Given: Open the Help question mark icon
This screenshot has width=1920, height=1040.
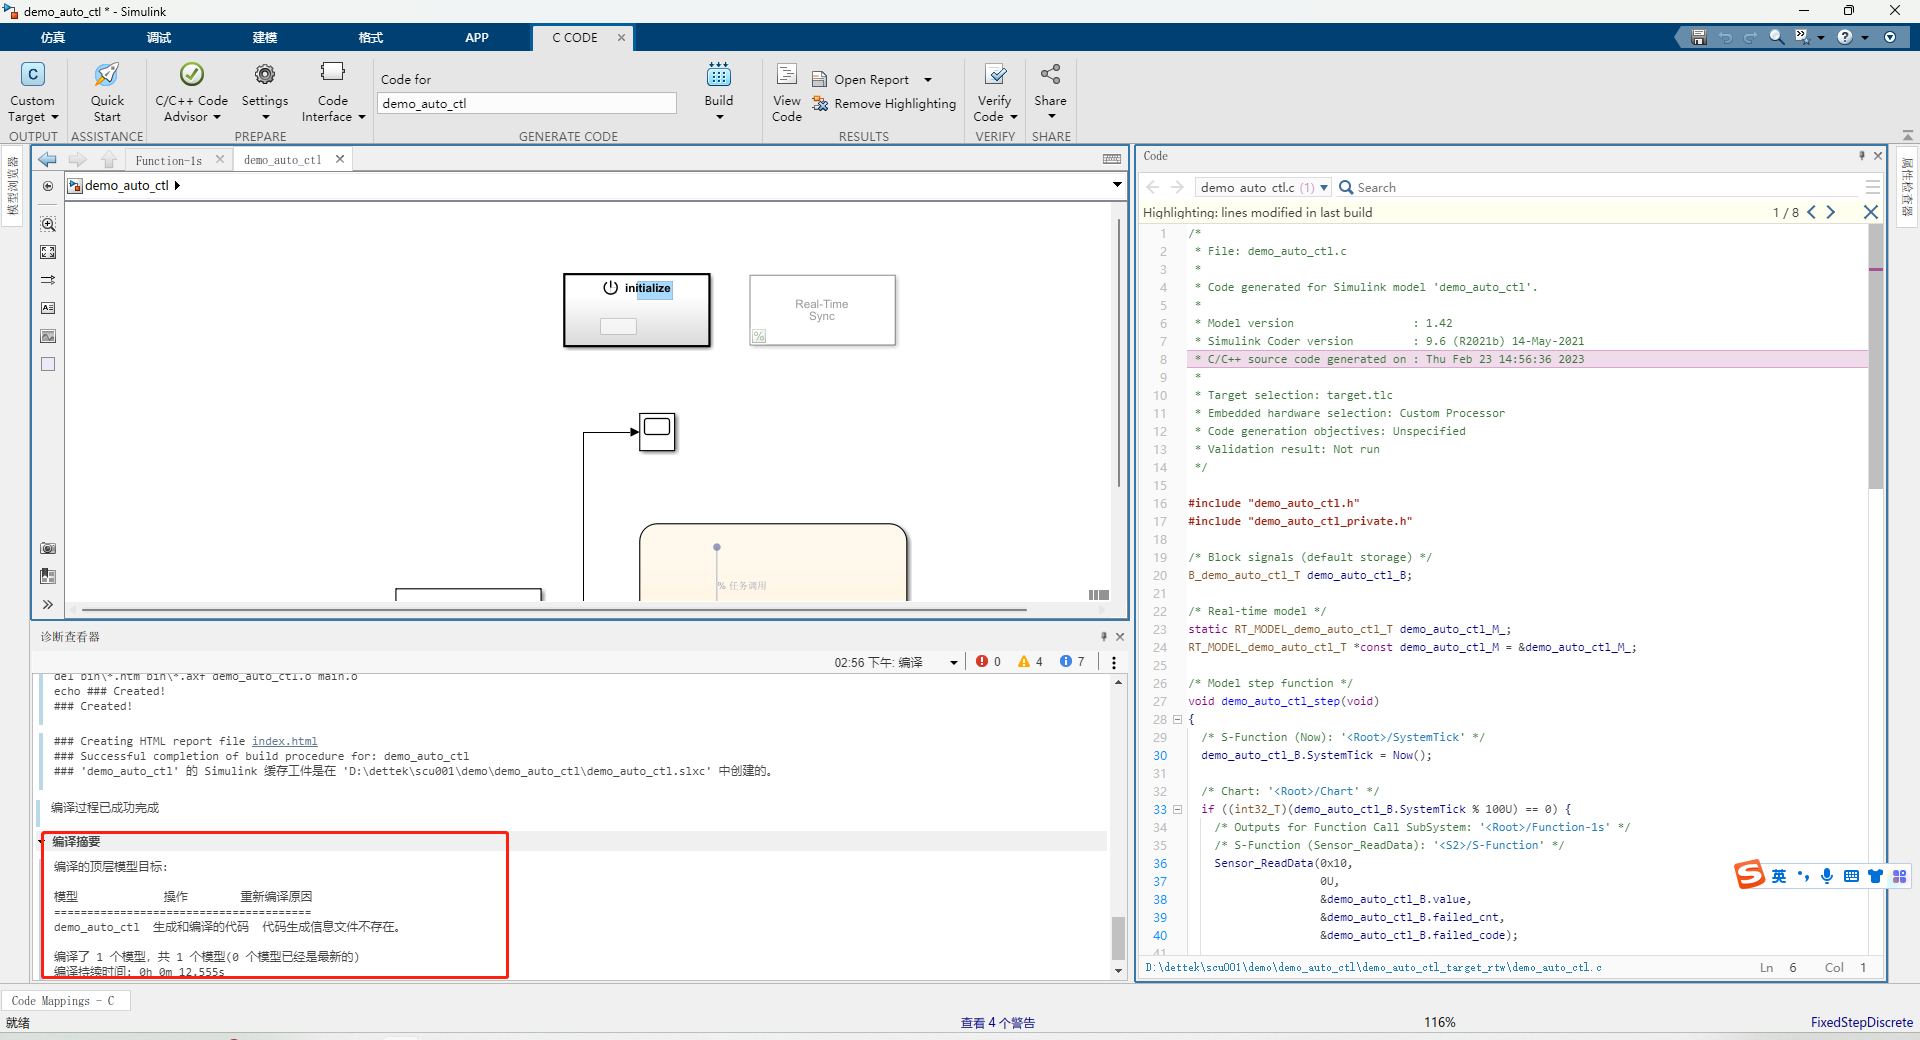Looking at the screenshot, I should 1845,37.
